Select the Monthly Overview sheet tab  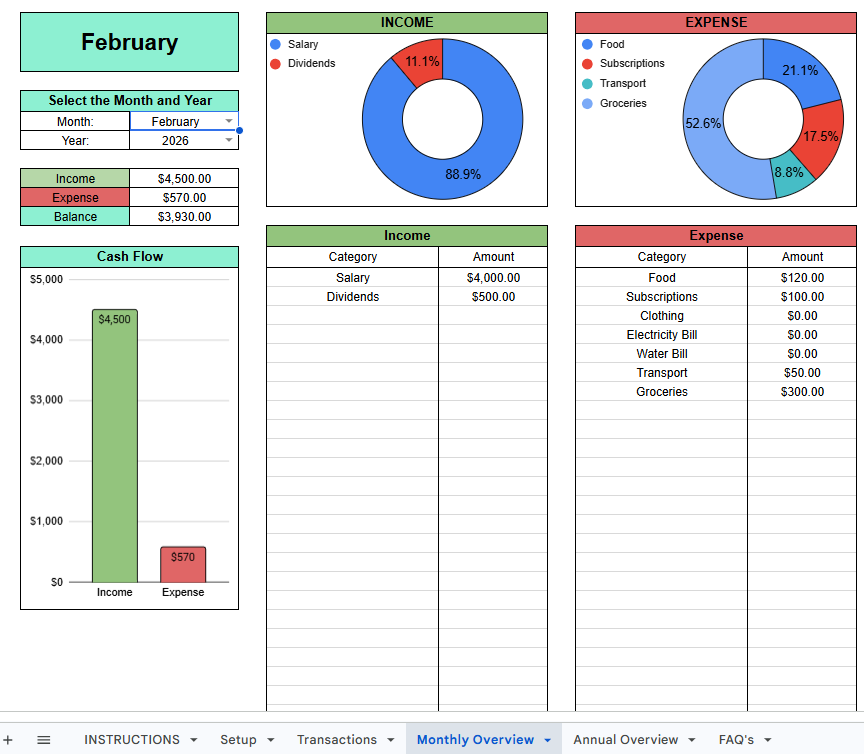click(475, 740)
